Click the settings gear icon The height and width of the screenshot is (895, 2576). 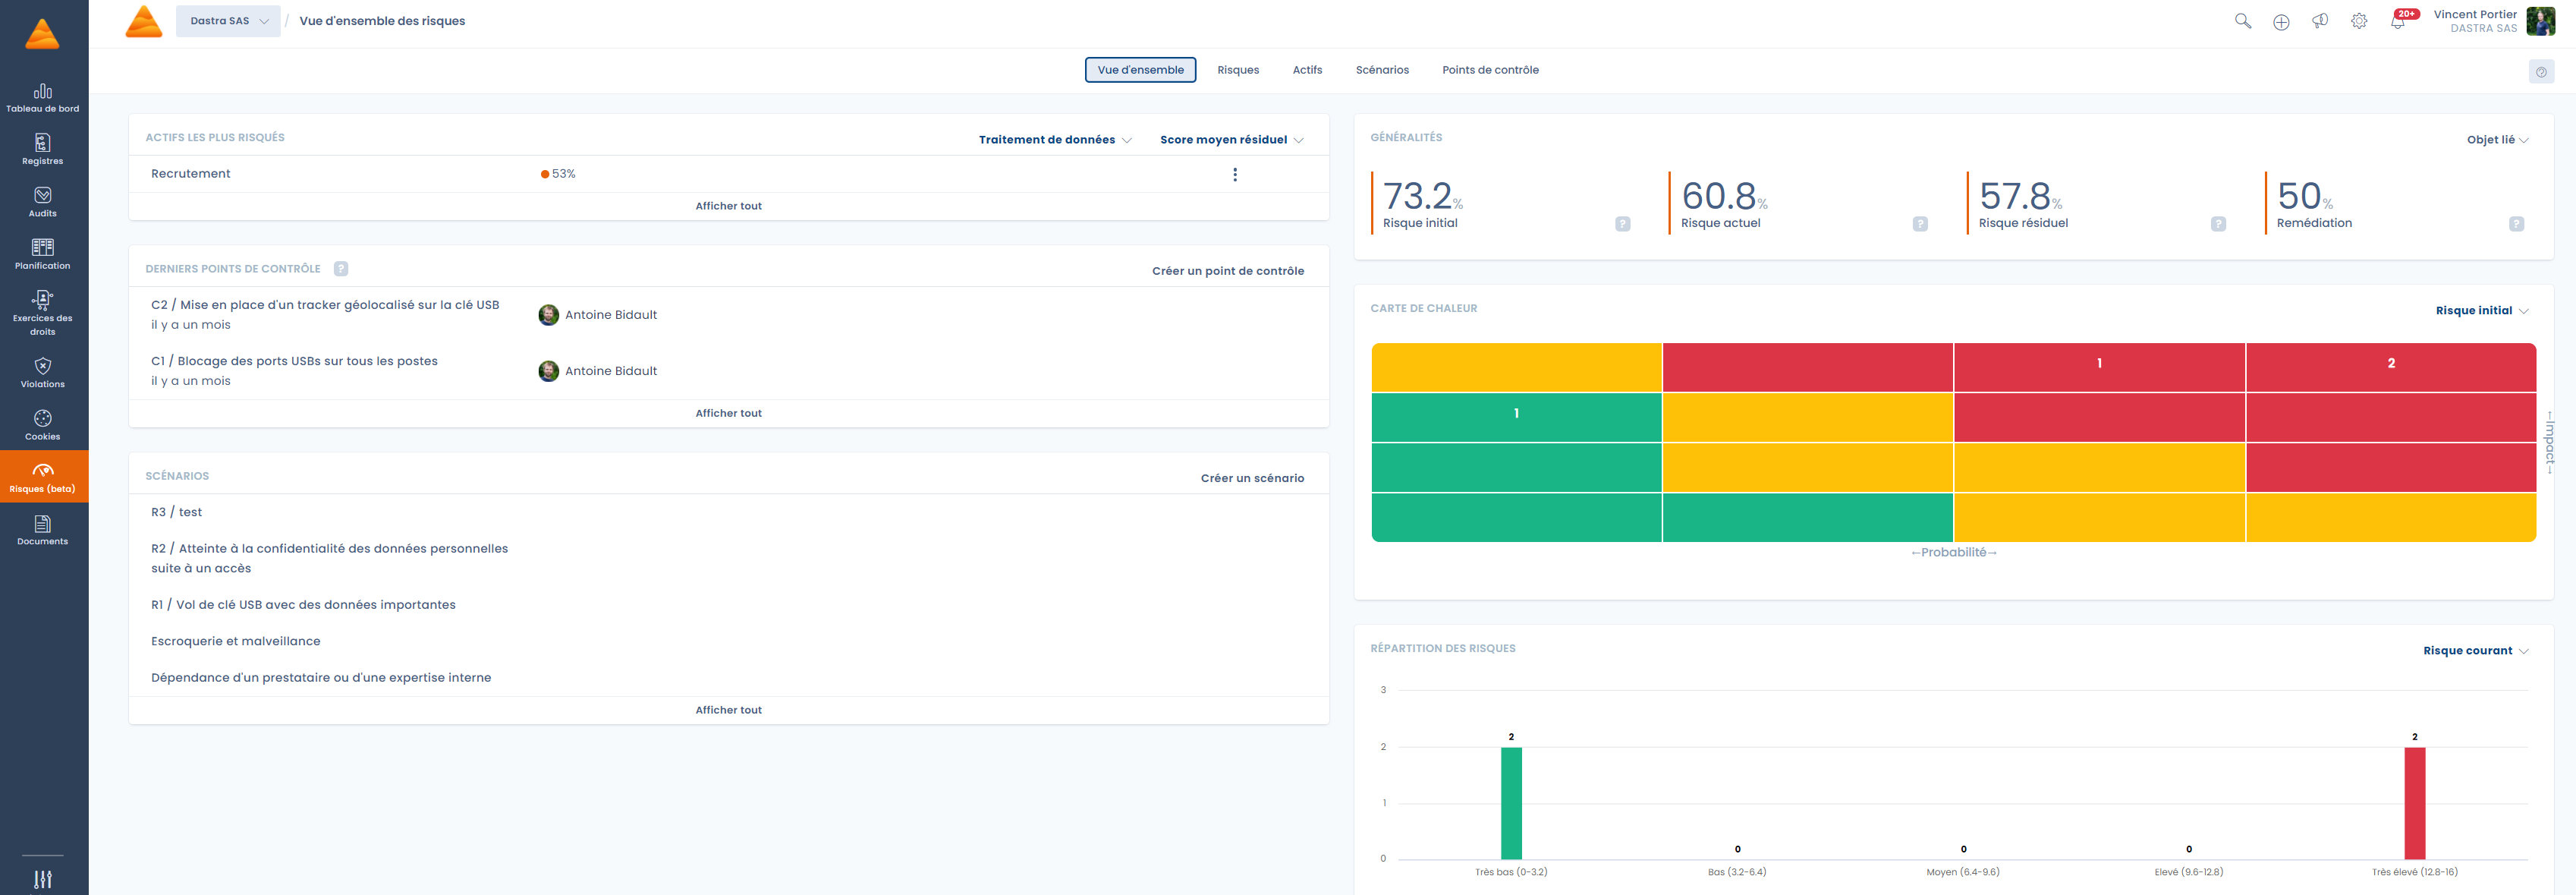2359,21
